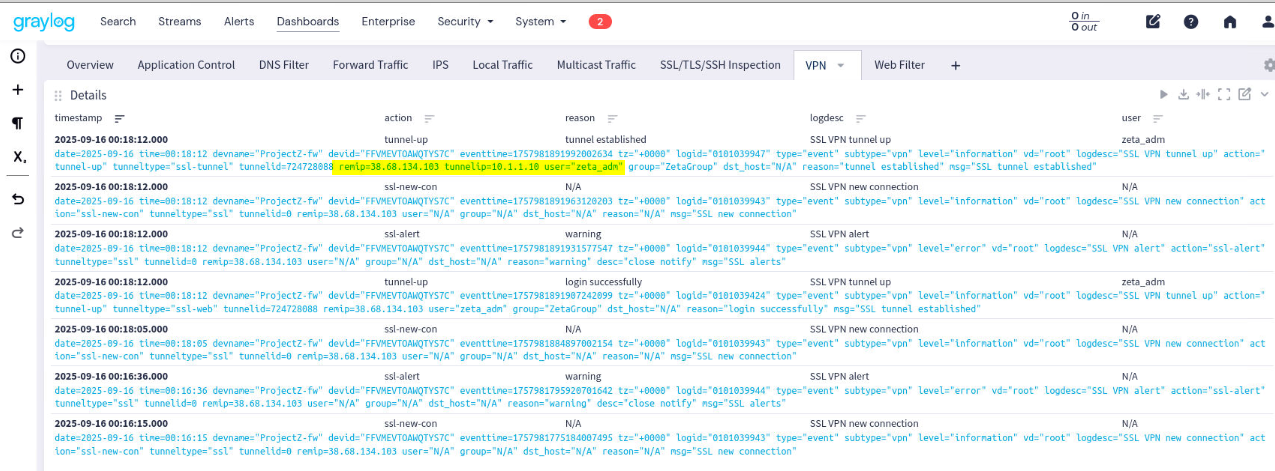
Task: Open the scratchpad edit icon in the top bar
Action: tap(1153, 21)
